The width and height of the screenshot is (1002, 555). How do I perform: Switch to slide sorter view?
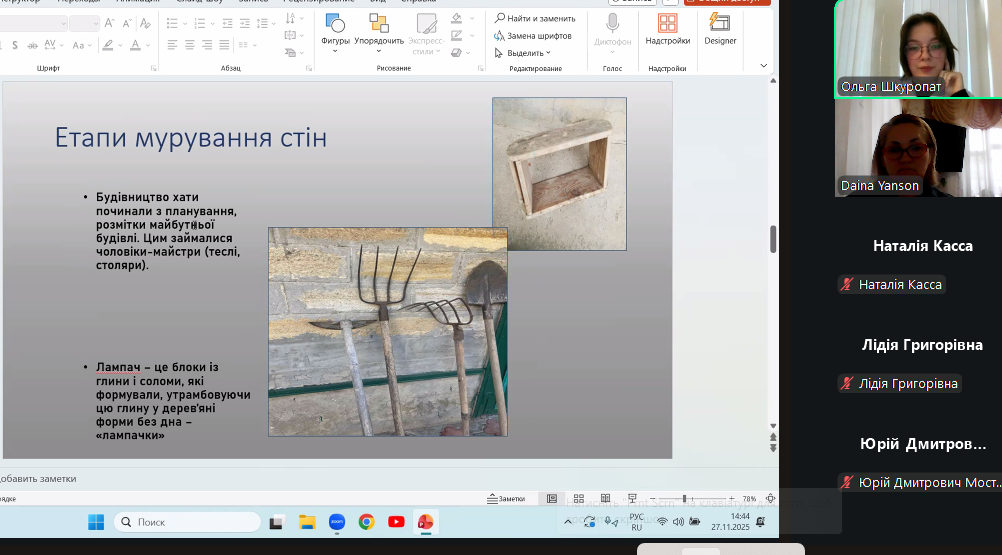tap(578, 498)
